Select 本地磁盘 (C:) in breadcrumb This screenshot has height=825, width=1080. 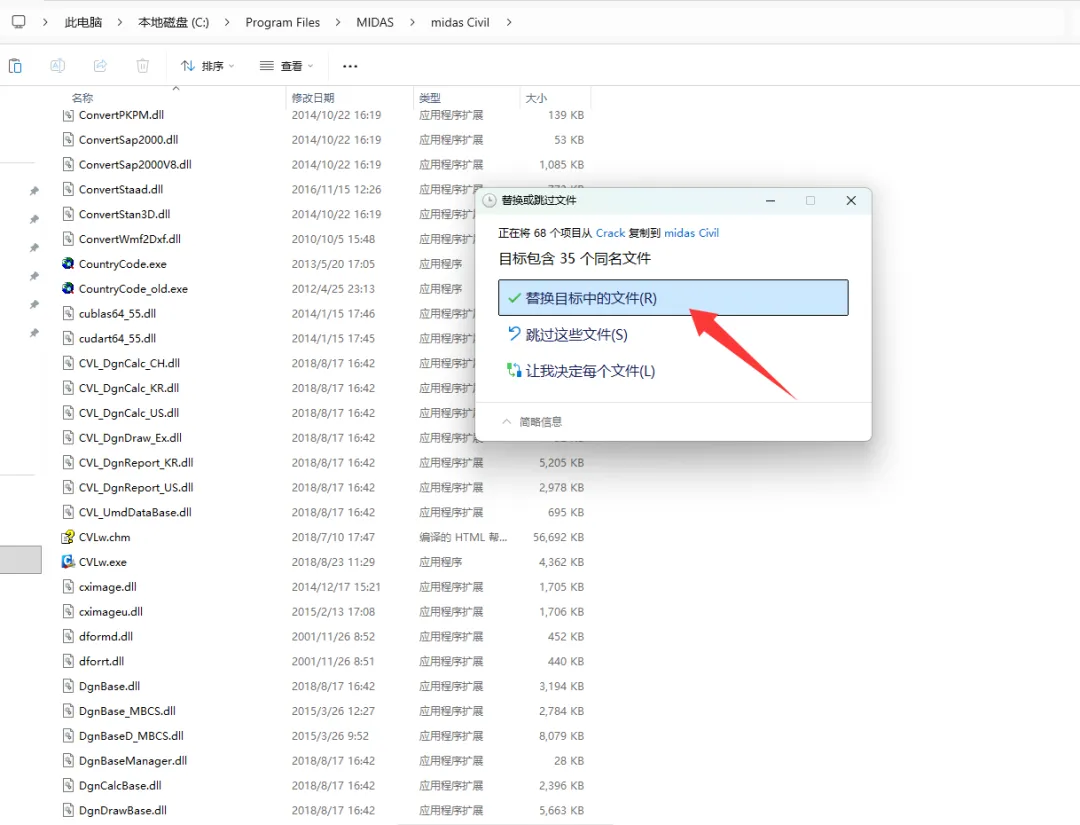(174, 22)
